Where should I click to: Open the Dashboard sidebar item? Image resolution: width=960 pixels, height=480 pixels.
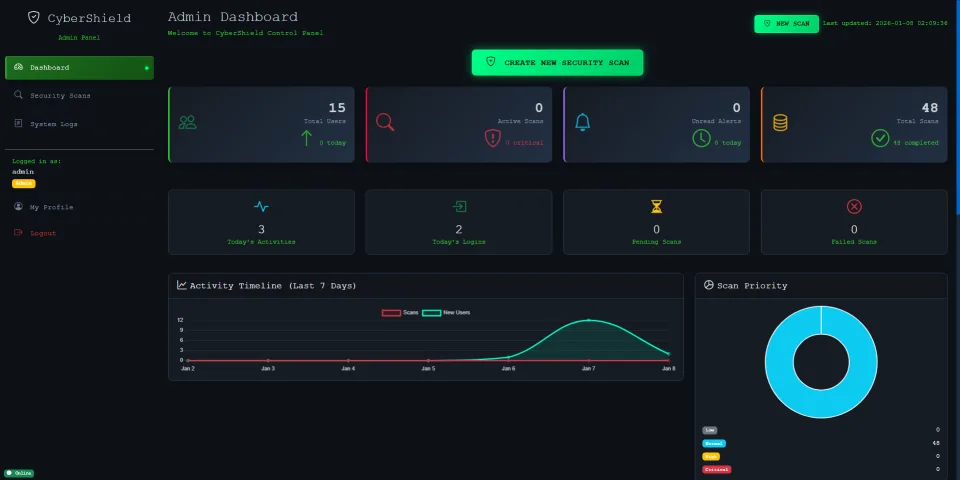(80, 68)
